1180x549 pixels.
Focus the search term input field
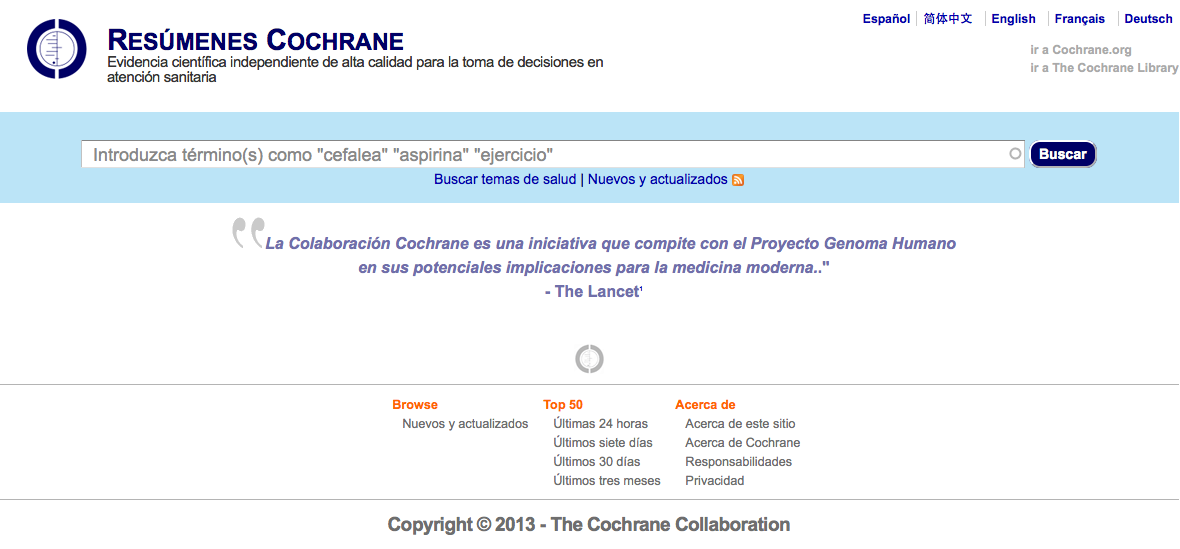(552, 154)
